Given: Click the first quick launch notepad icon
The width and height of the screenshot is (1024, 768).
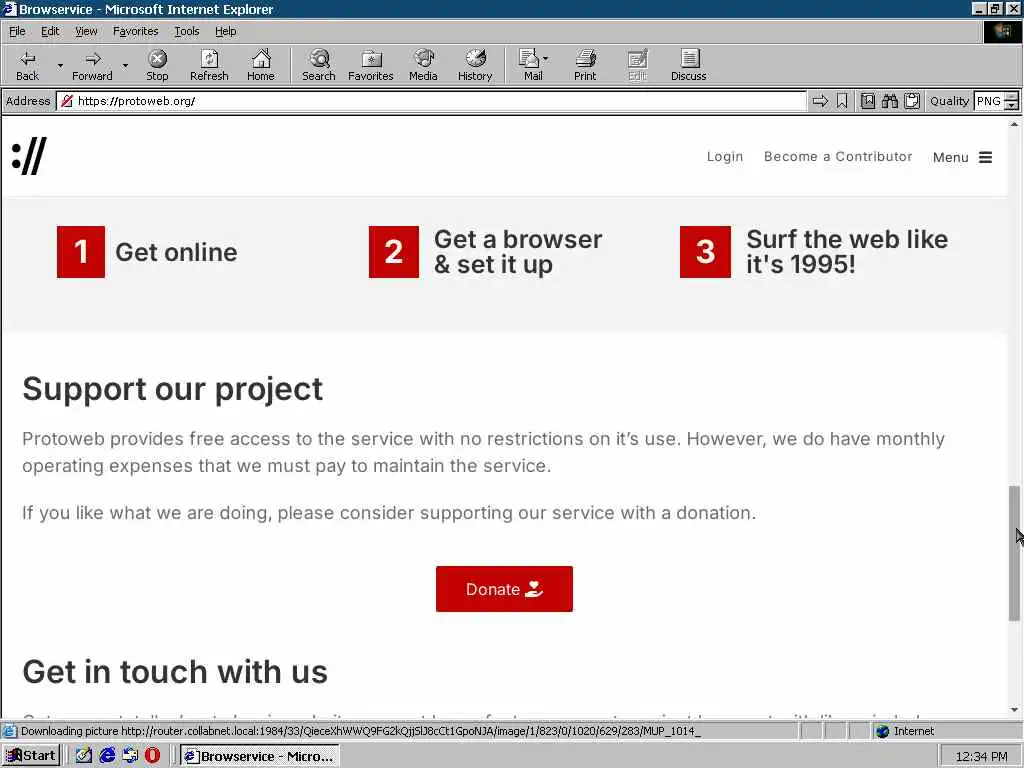Looking at the screenshot, I should [x=84, y=756].
